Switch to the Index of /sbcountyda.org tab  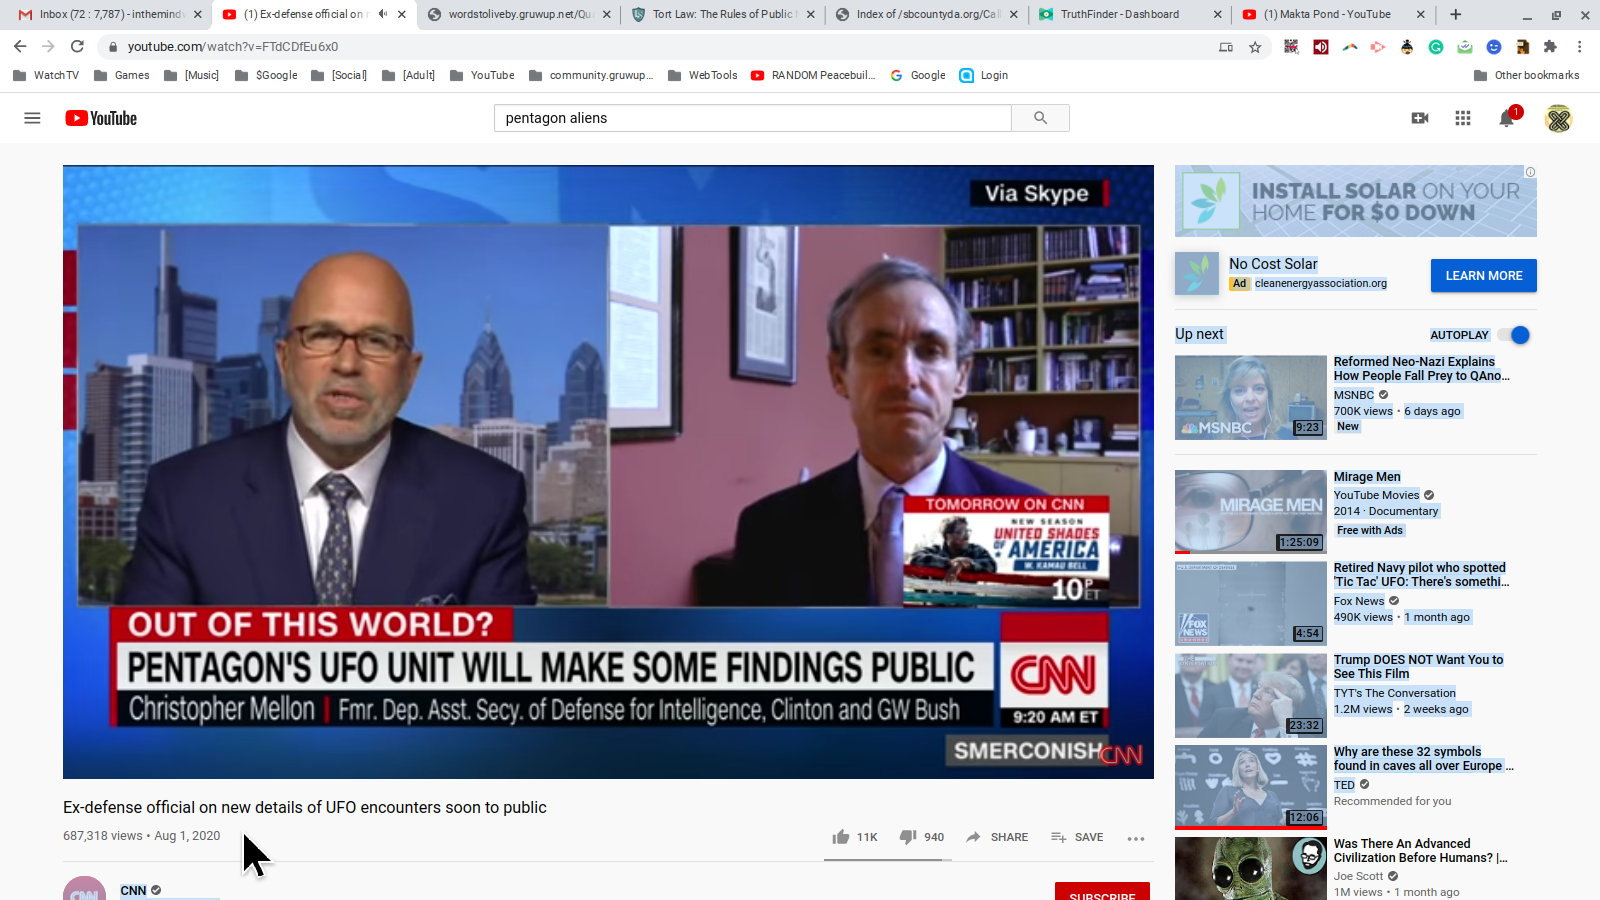pyautogui.click(x=927, y=14)
